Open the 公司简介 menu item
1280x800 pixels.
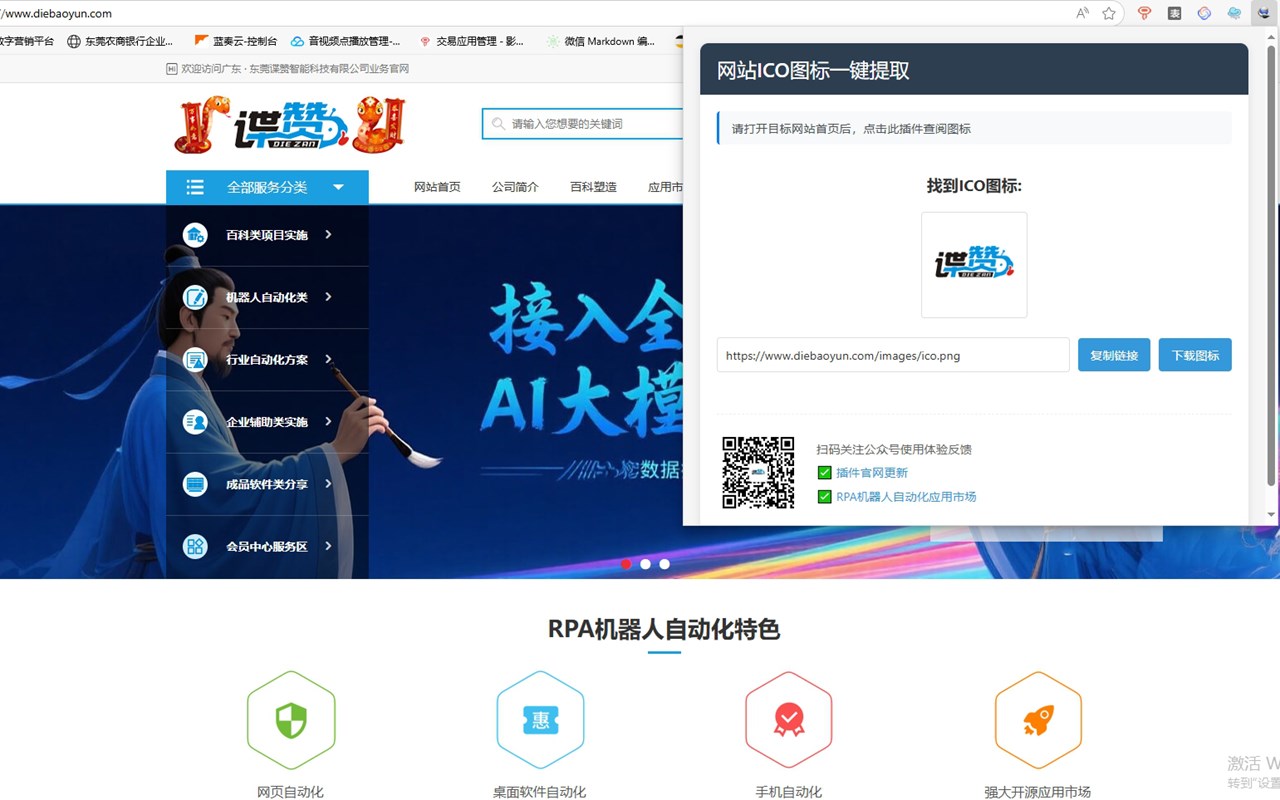pos(515,186)
